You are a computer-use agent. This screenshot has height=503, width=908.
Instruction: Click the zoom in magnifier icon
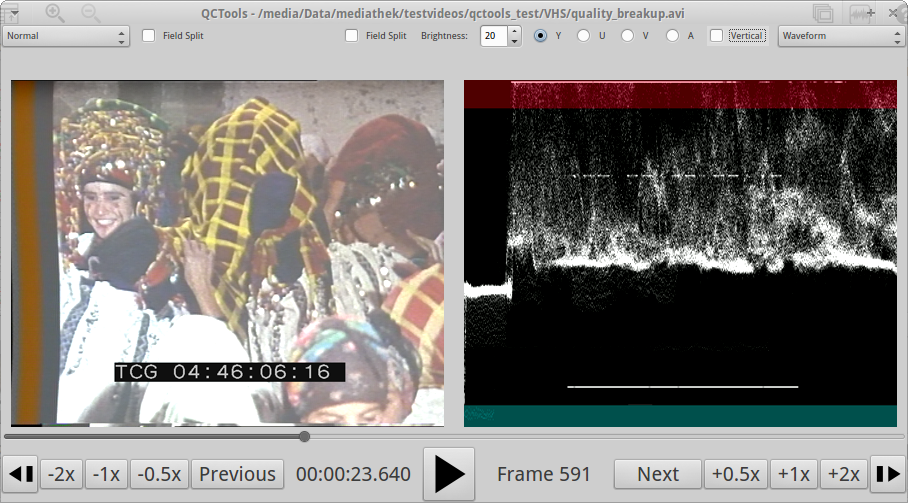pyautogui.click(x=55, y=13)
